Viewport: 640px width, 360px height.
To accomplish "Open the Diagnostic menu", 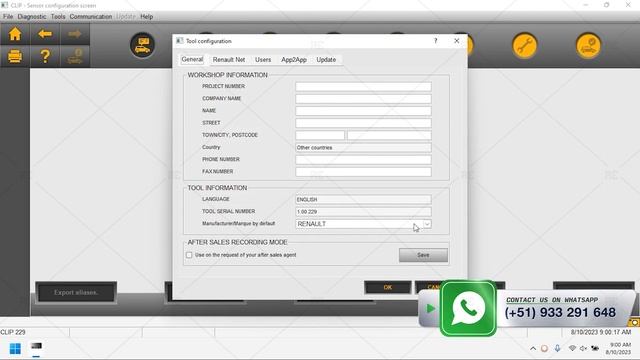I will click(x=32, y=17).
